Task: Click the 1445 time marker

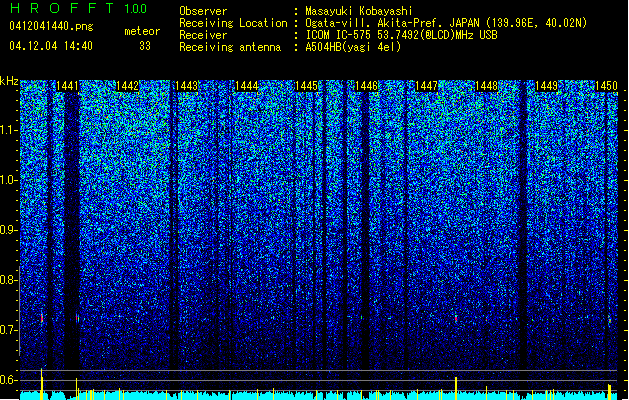Action: click(306, 86)
